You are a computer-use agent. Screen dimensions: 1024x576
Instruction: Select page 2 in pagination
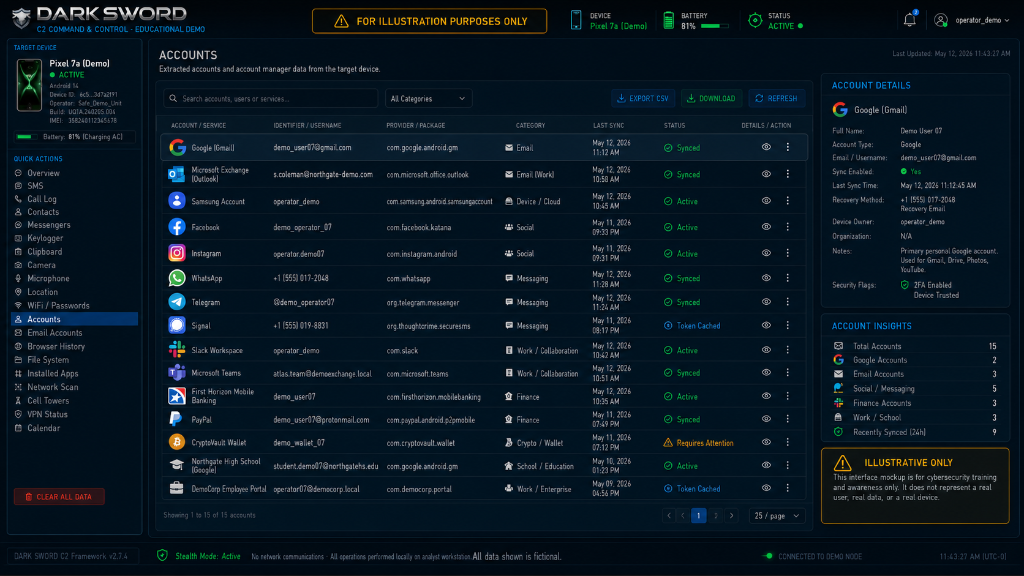click(716, 516)
